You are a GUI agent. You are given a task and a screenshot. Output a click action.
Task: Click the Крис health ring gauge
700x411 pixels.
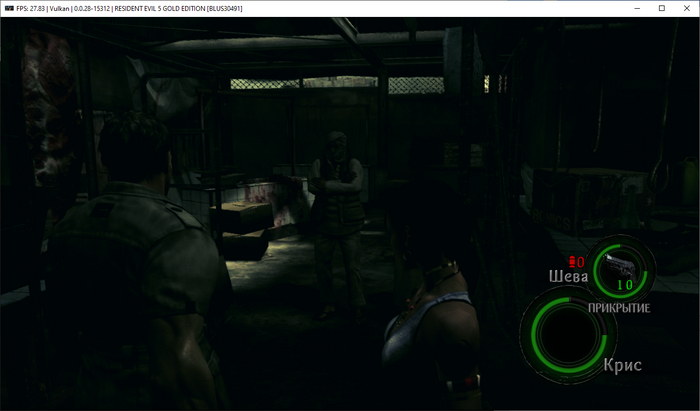tap(568, 333)
